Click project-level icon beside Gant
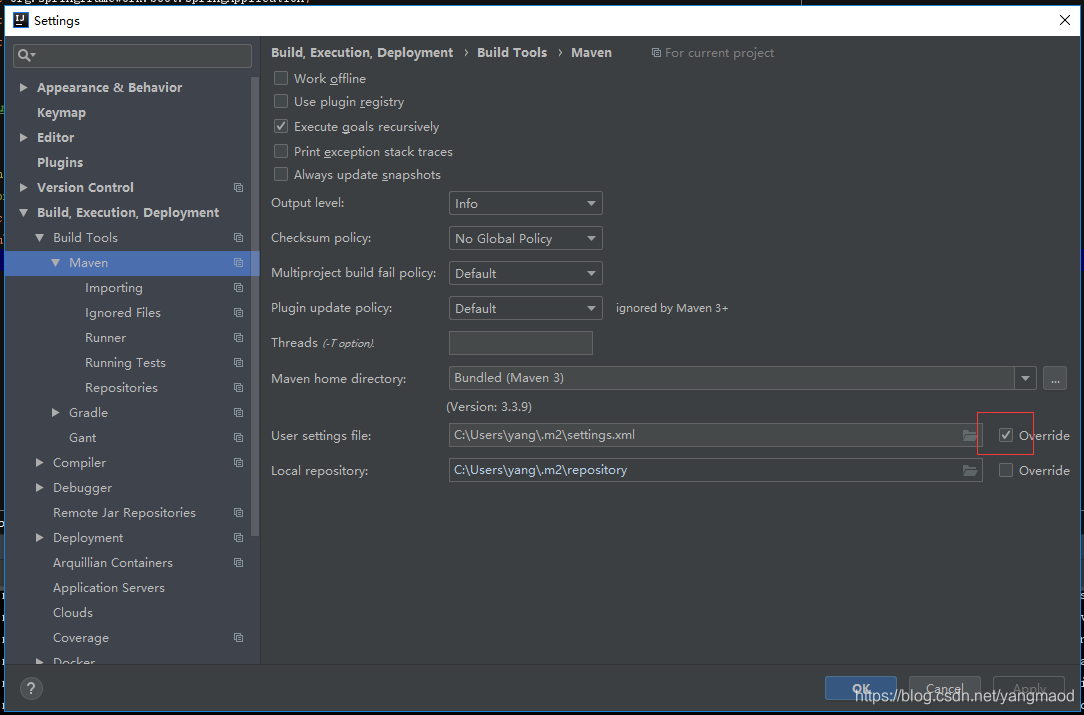1084x715 pixels. coord(239,438)
